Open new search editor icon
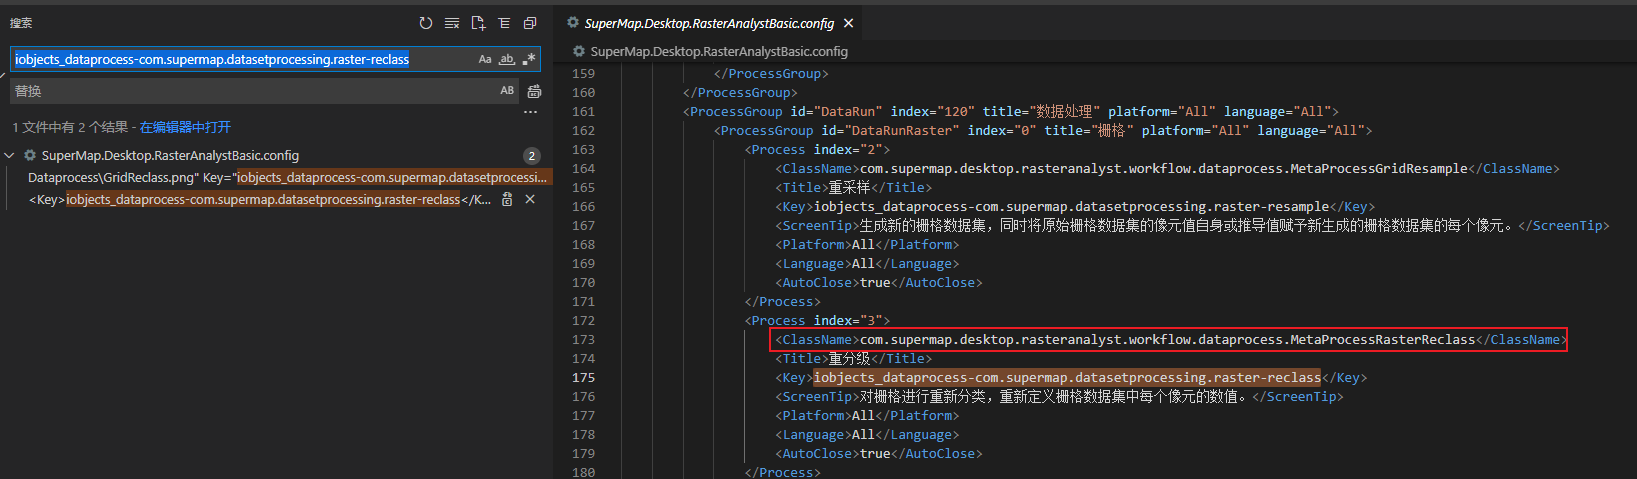Viewport: 1637px width, 479px height. coord(478,23)
